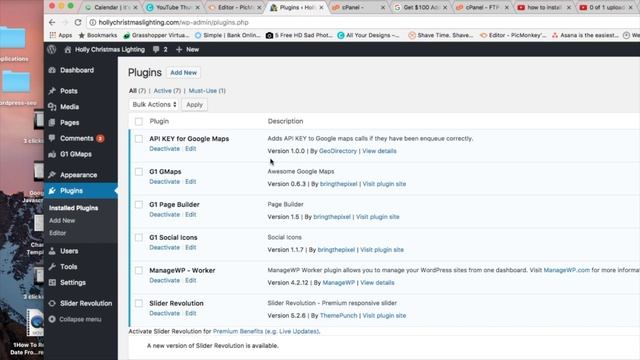
Task: Visit plugin site for G1 Social Icons
Action: click(x=382, y=250)
